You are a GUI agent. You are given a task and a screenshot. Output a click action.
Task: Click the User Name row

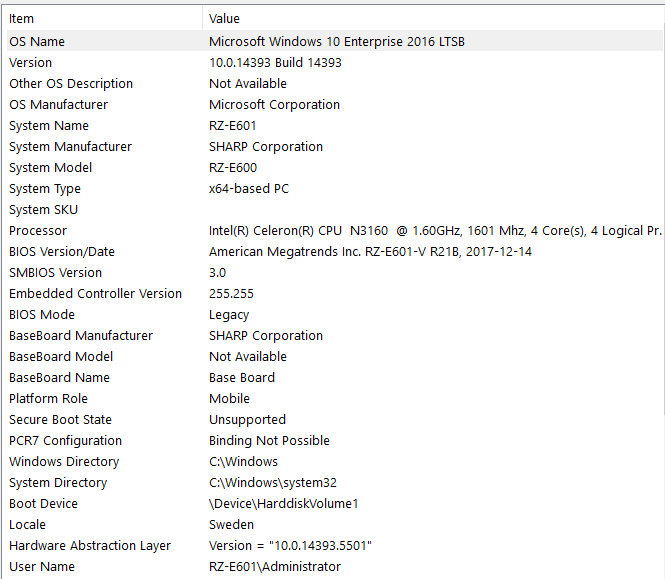(40, 567)
